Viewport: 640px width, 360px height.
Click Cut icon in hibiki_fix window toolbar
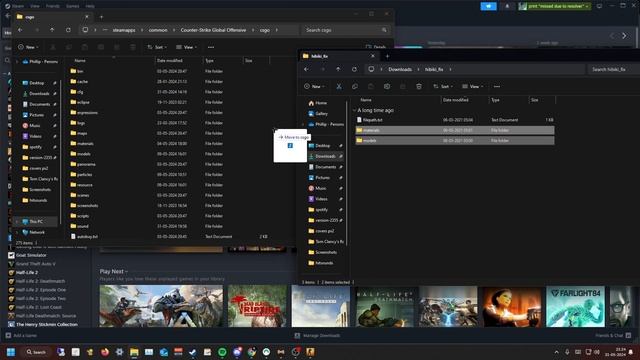pos(339,87)
